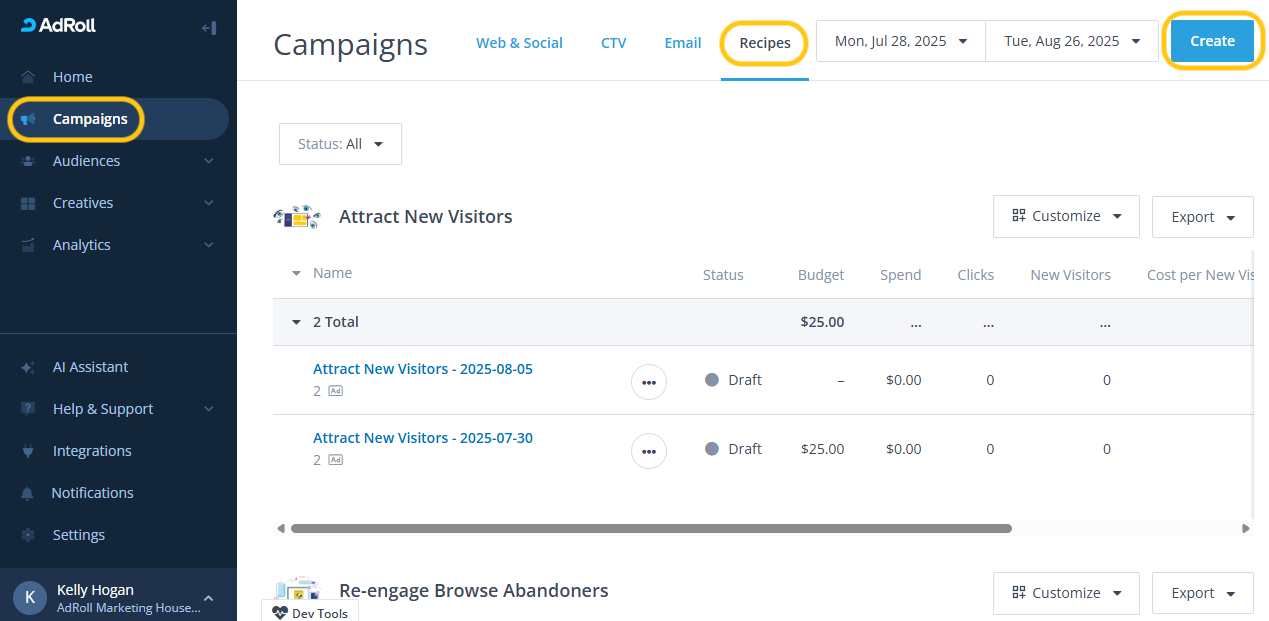
Task: Open the start date Jul 28 picker
Action: (901, 41)
